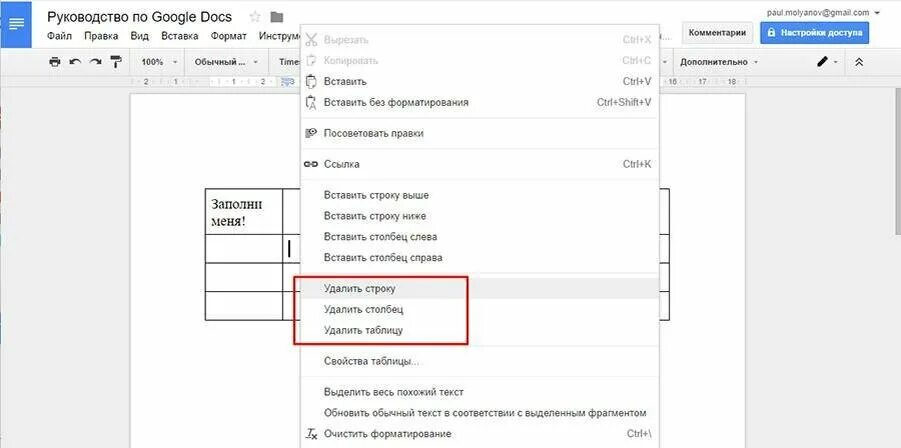Click the Paste clipboard icon

(x=311, y=82)
